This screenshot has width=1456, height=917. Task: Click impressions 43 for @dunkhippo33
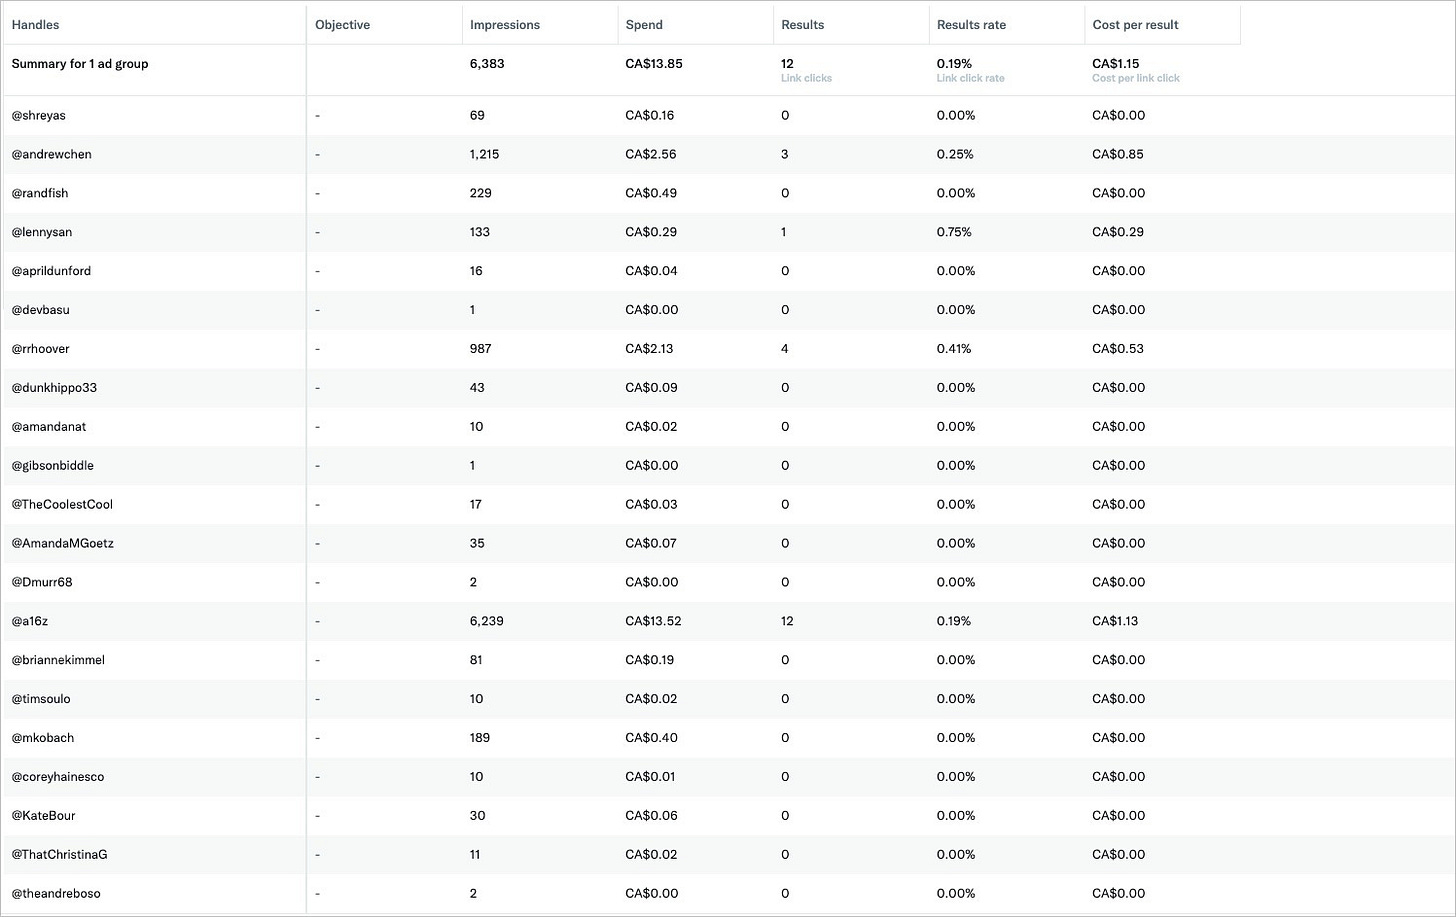point(477,389)
